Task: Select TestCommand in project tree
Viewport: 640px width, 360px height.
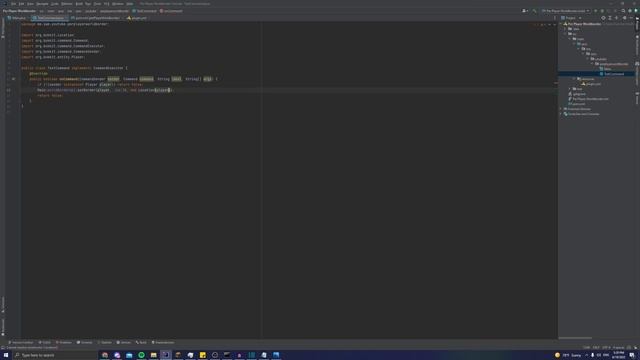Action: (611, 74)
